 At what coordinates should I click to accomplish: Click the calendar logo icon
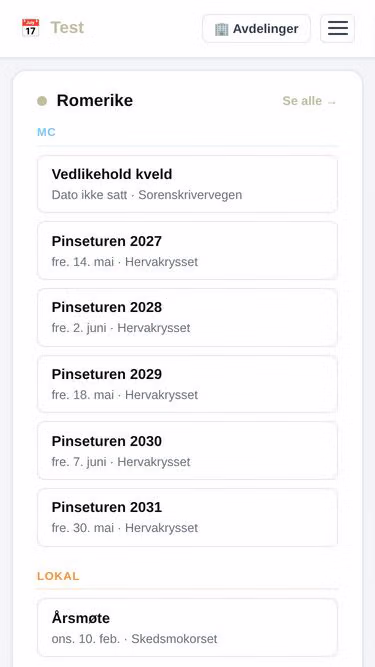[x=31, y=28]
